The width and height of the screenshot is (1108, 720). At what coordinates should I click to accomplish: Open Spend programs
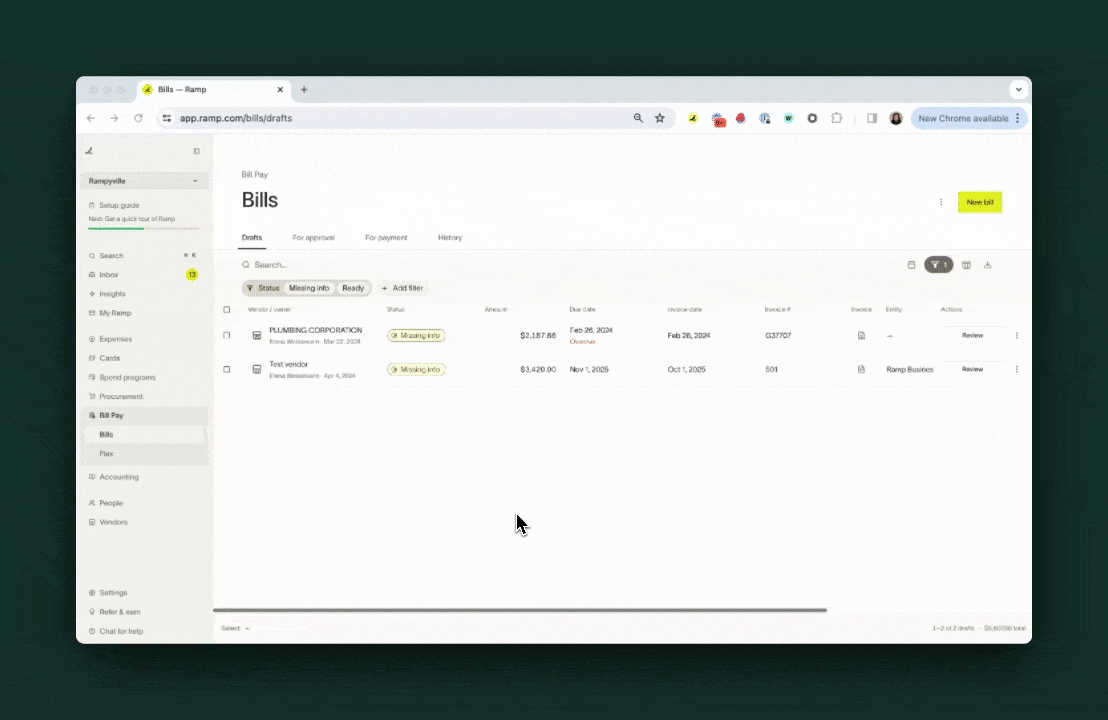(x=126, y=377)
